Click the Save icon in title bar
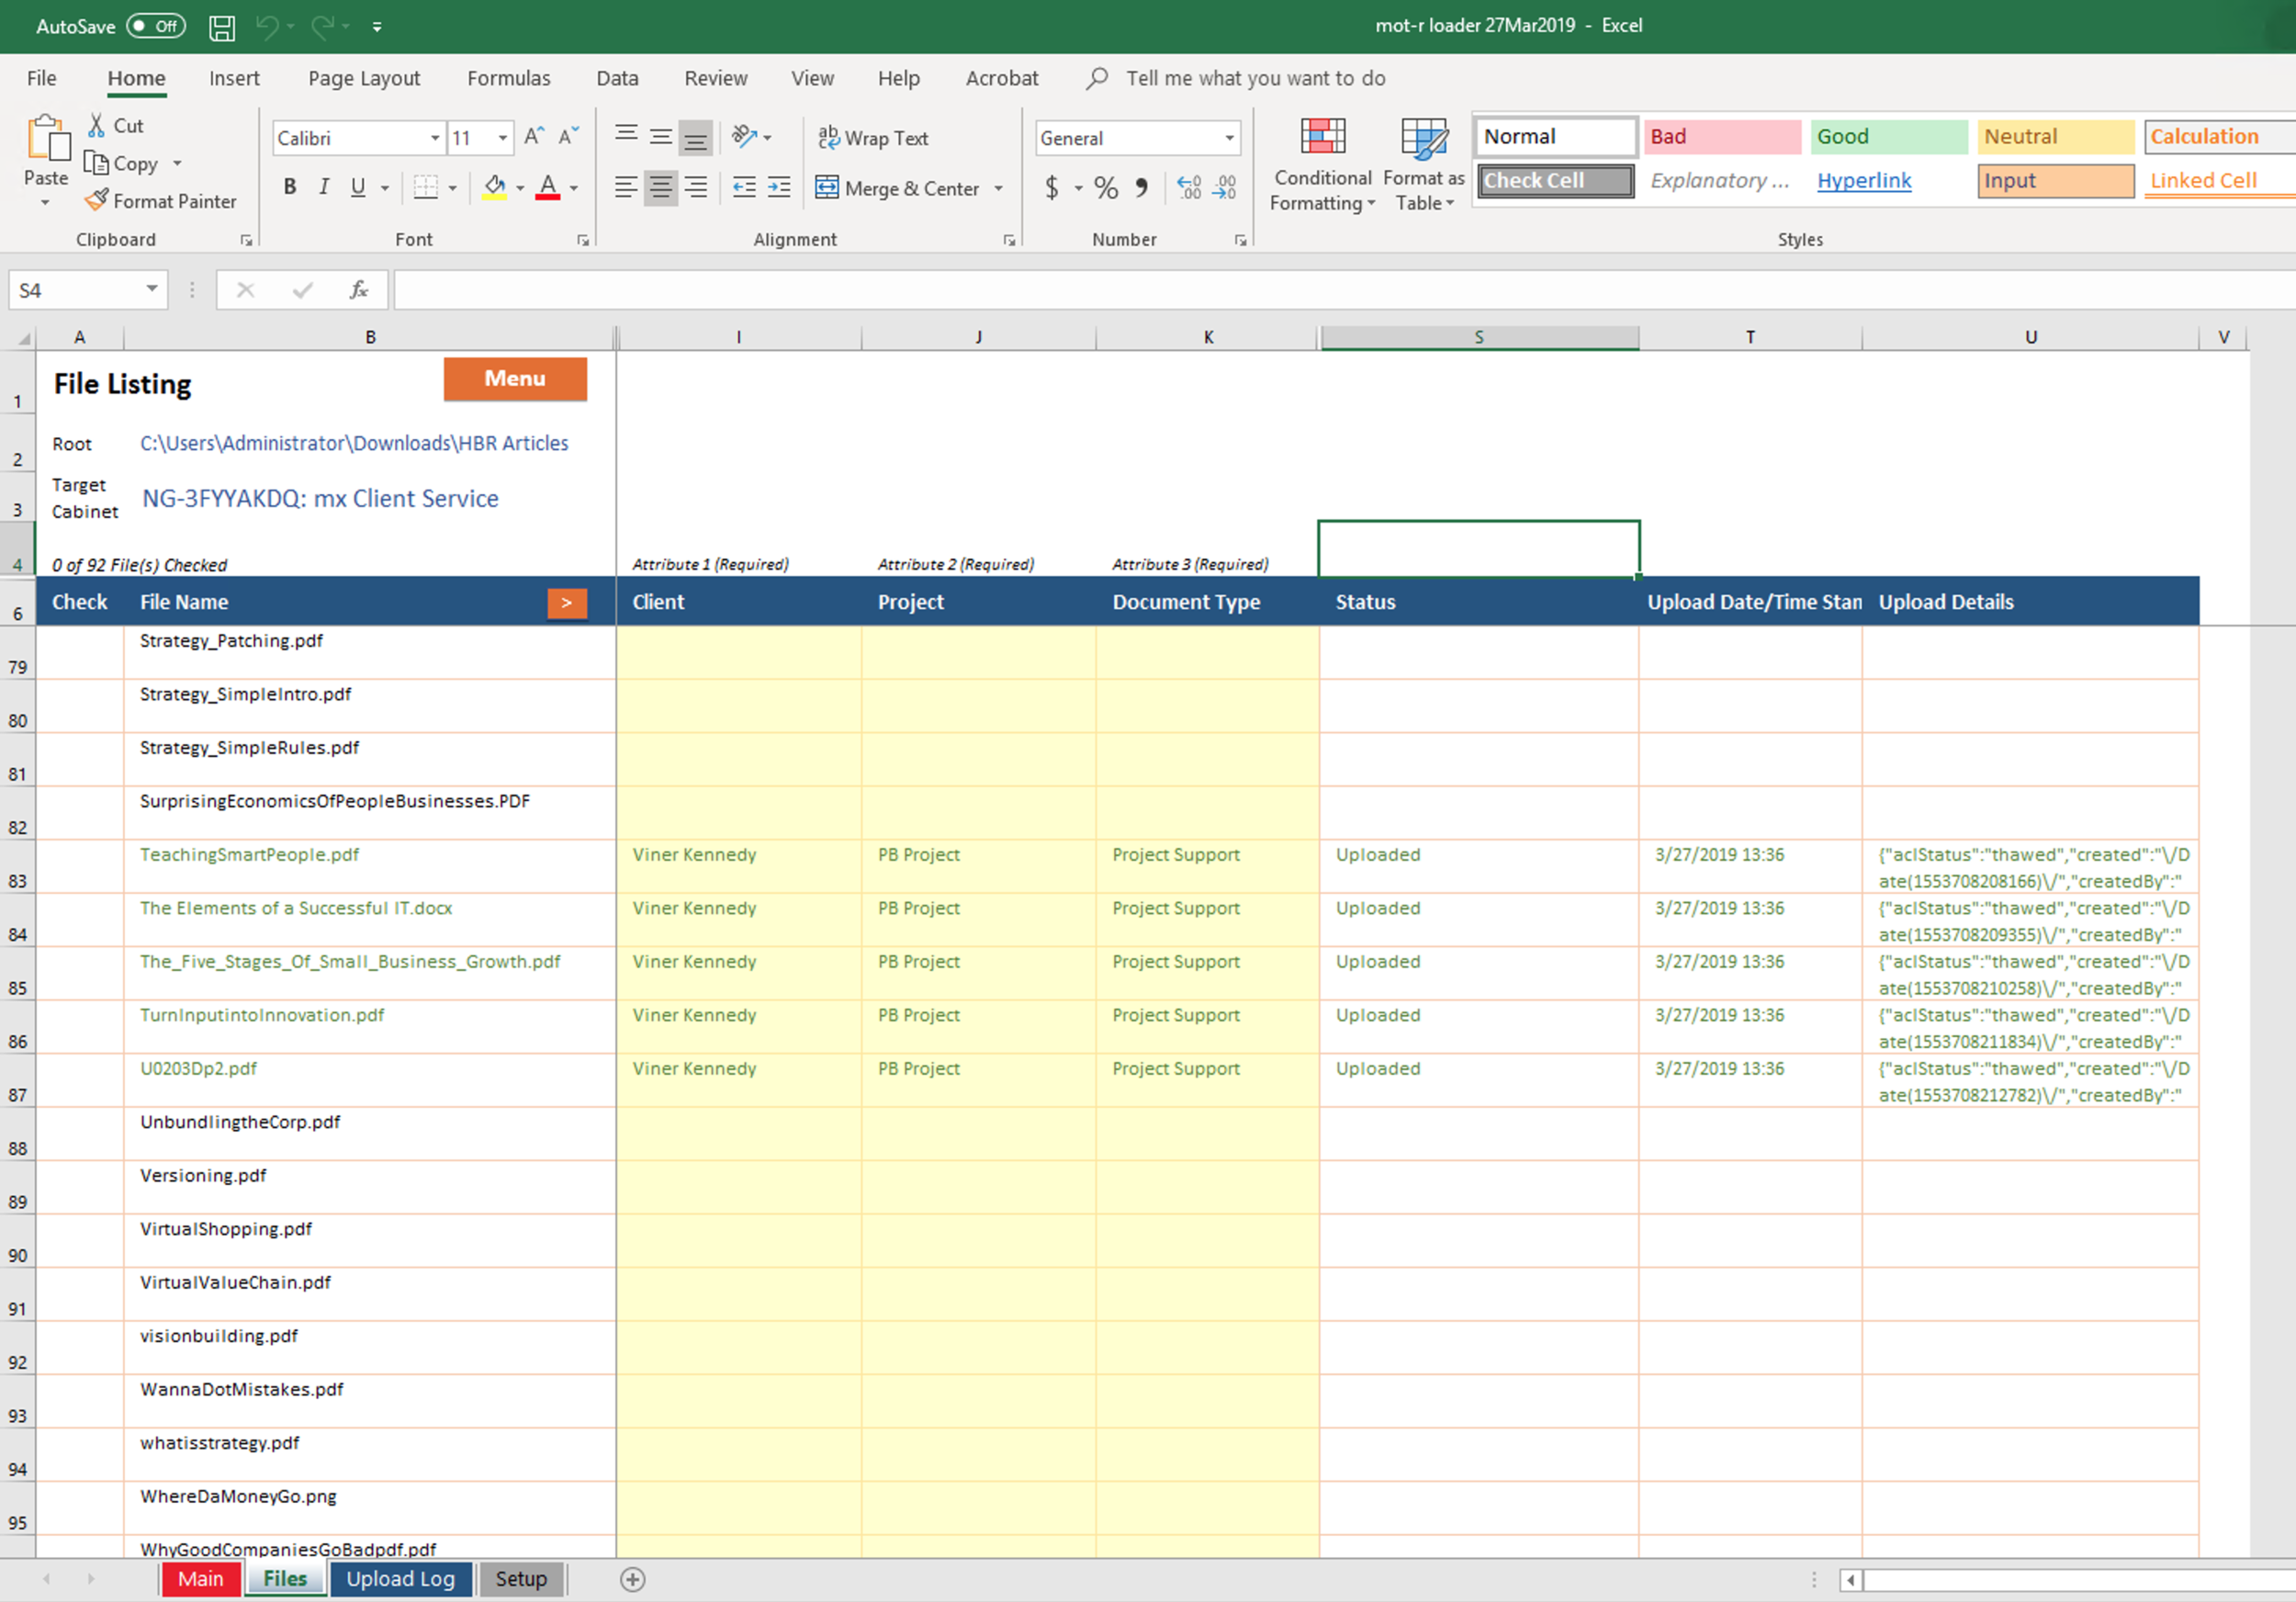This screenshot has width=2296, height=1602. (x=221, y=27)
